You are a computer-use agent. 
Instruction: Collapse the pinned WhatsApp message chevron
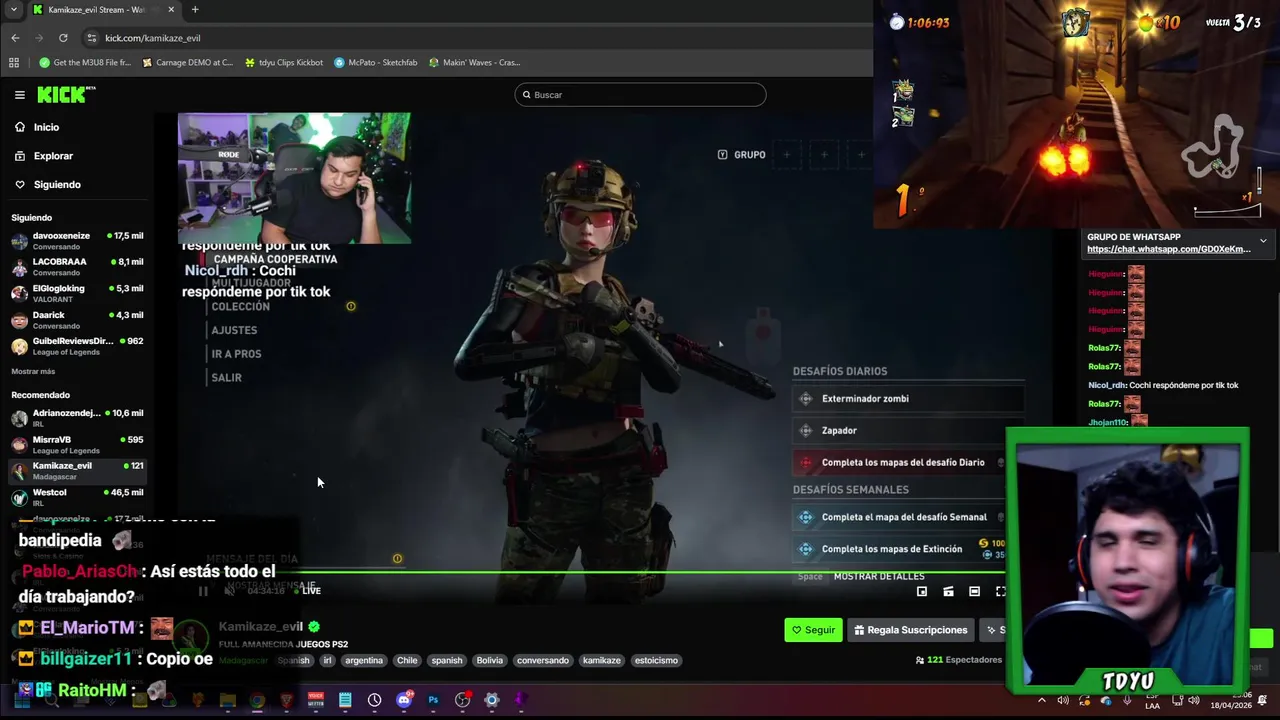pos(1263,241)
